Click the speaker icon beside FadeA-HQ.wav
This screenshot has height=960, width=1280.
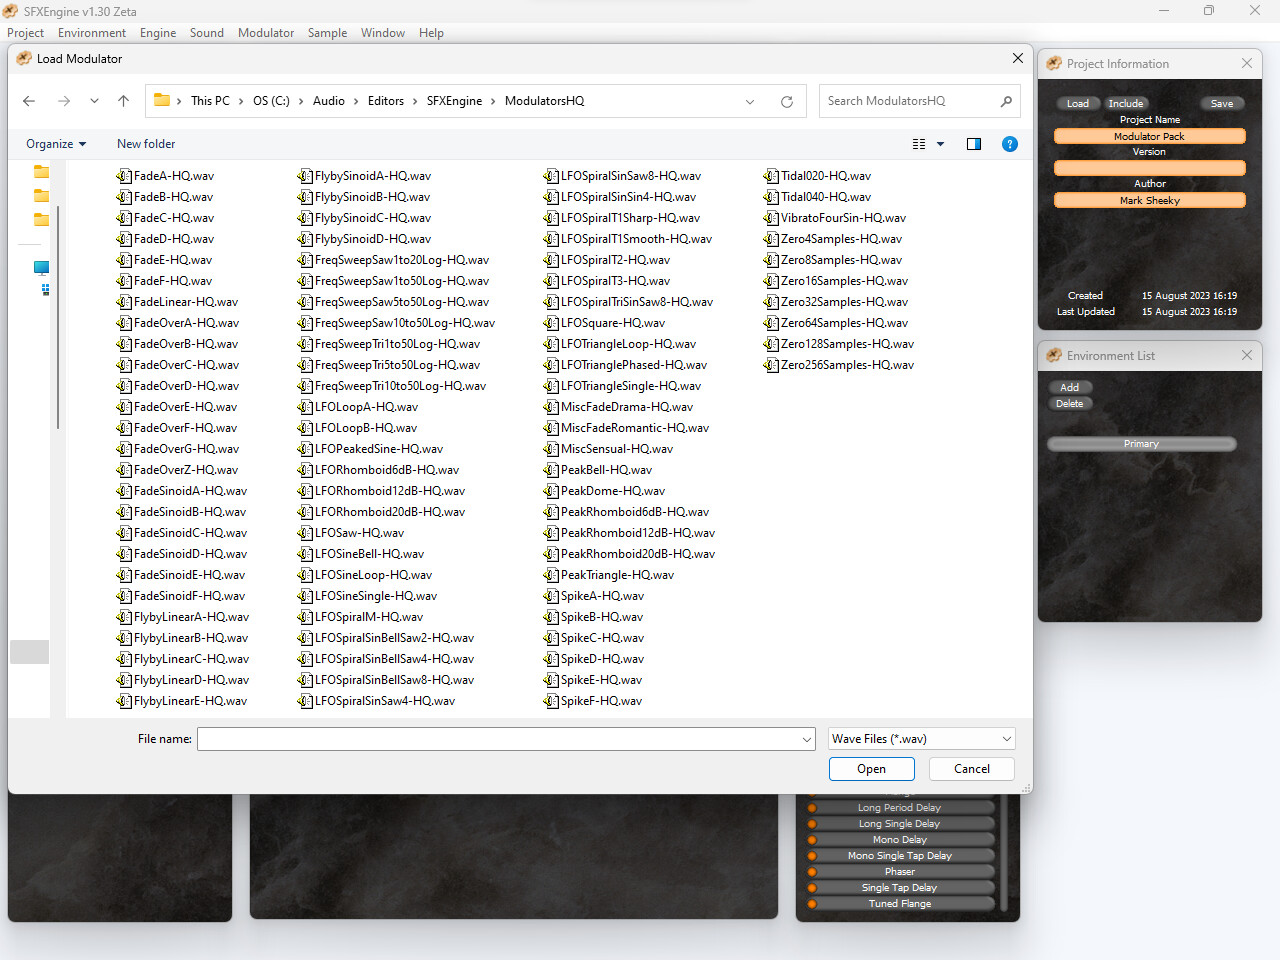pos(125,175)
